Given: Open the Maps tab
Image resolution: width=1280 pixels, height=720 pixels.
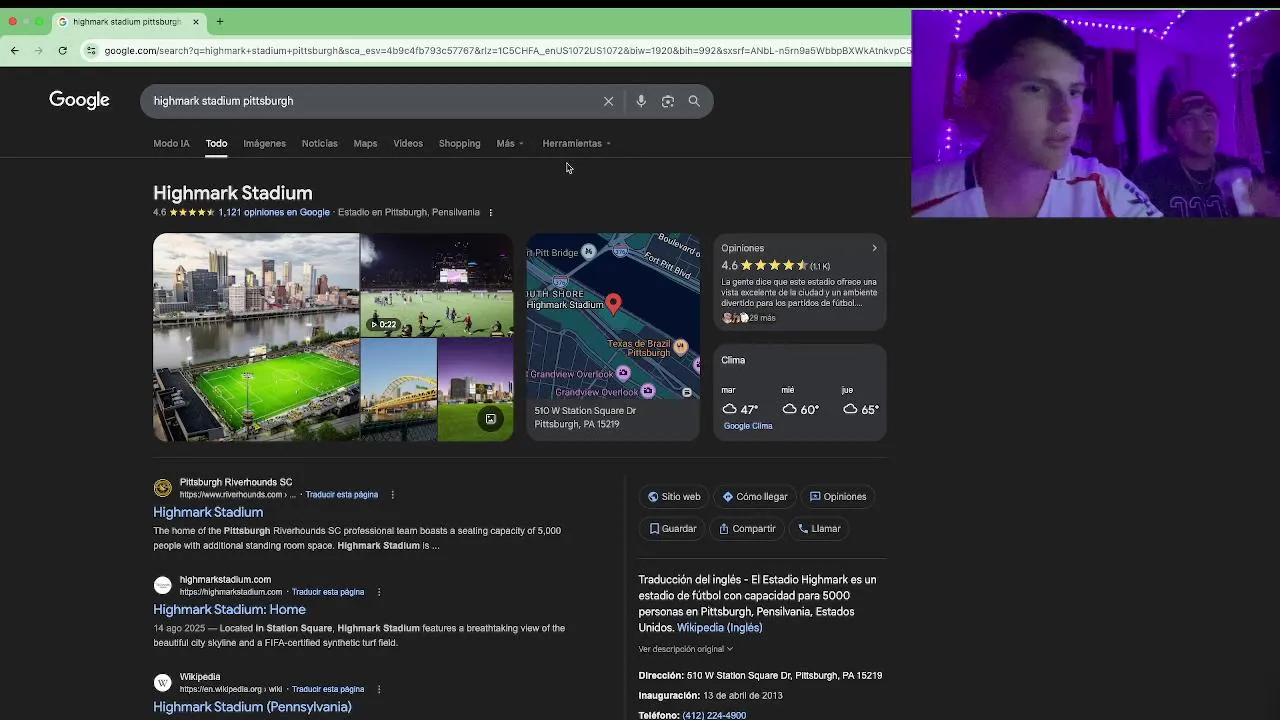Looking at the screenshot, I should coord(365,143).
